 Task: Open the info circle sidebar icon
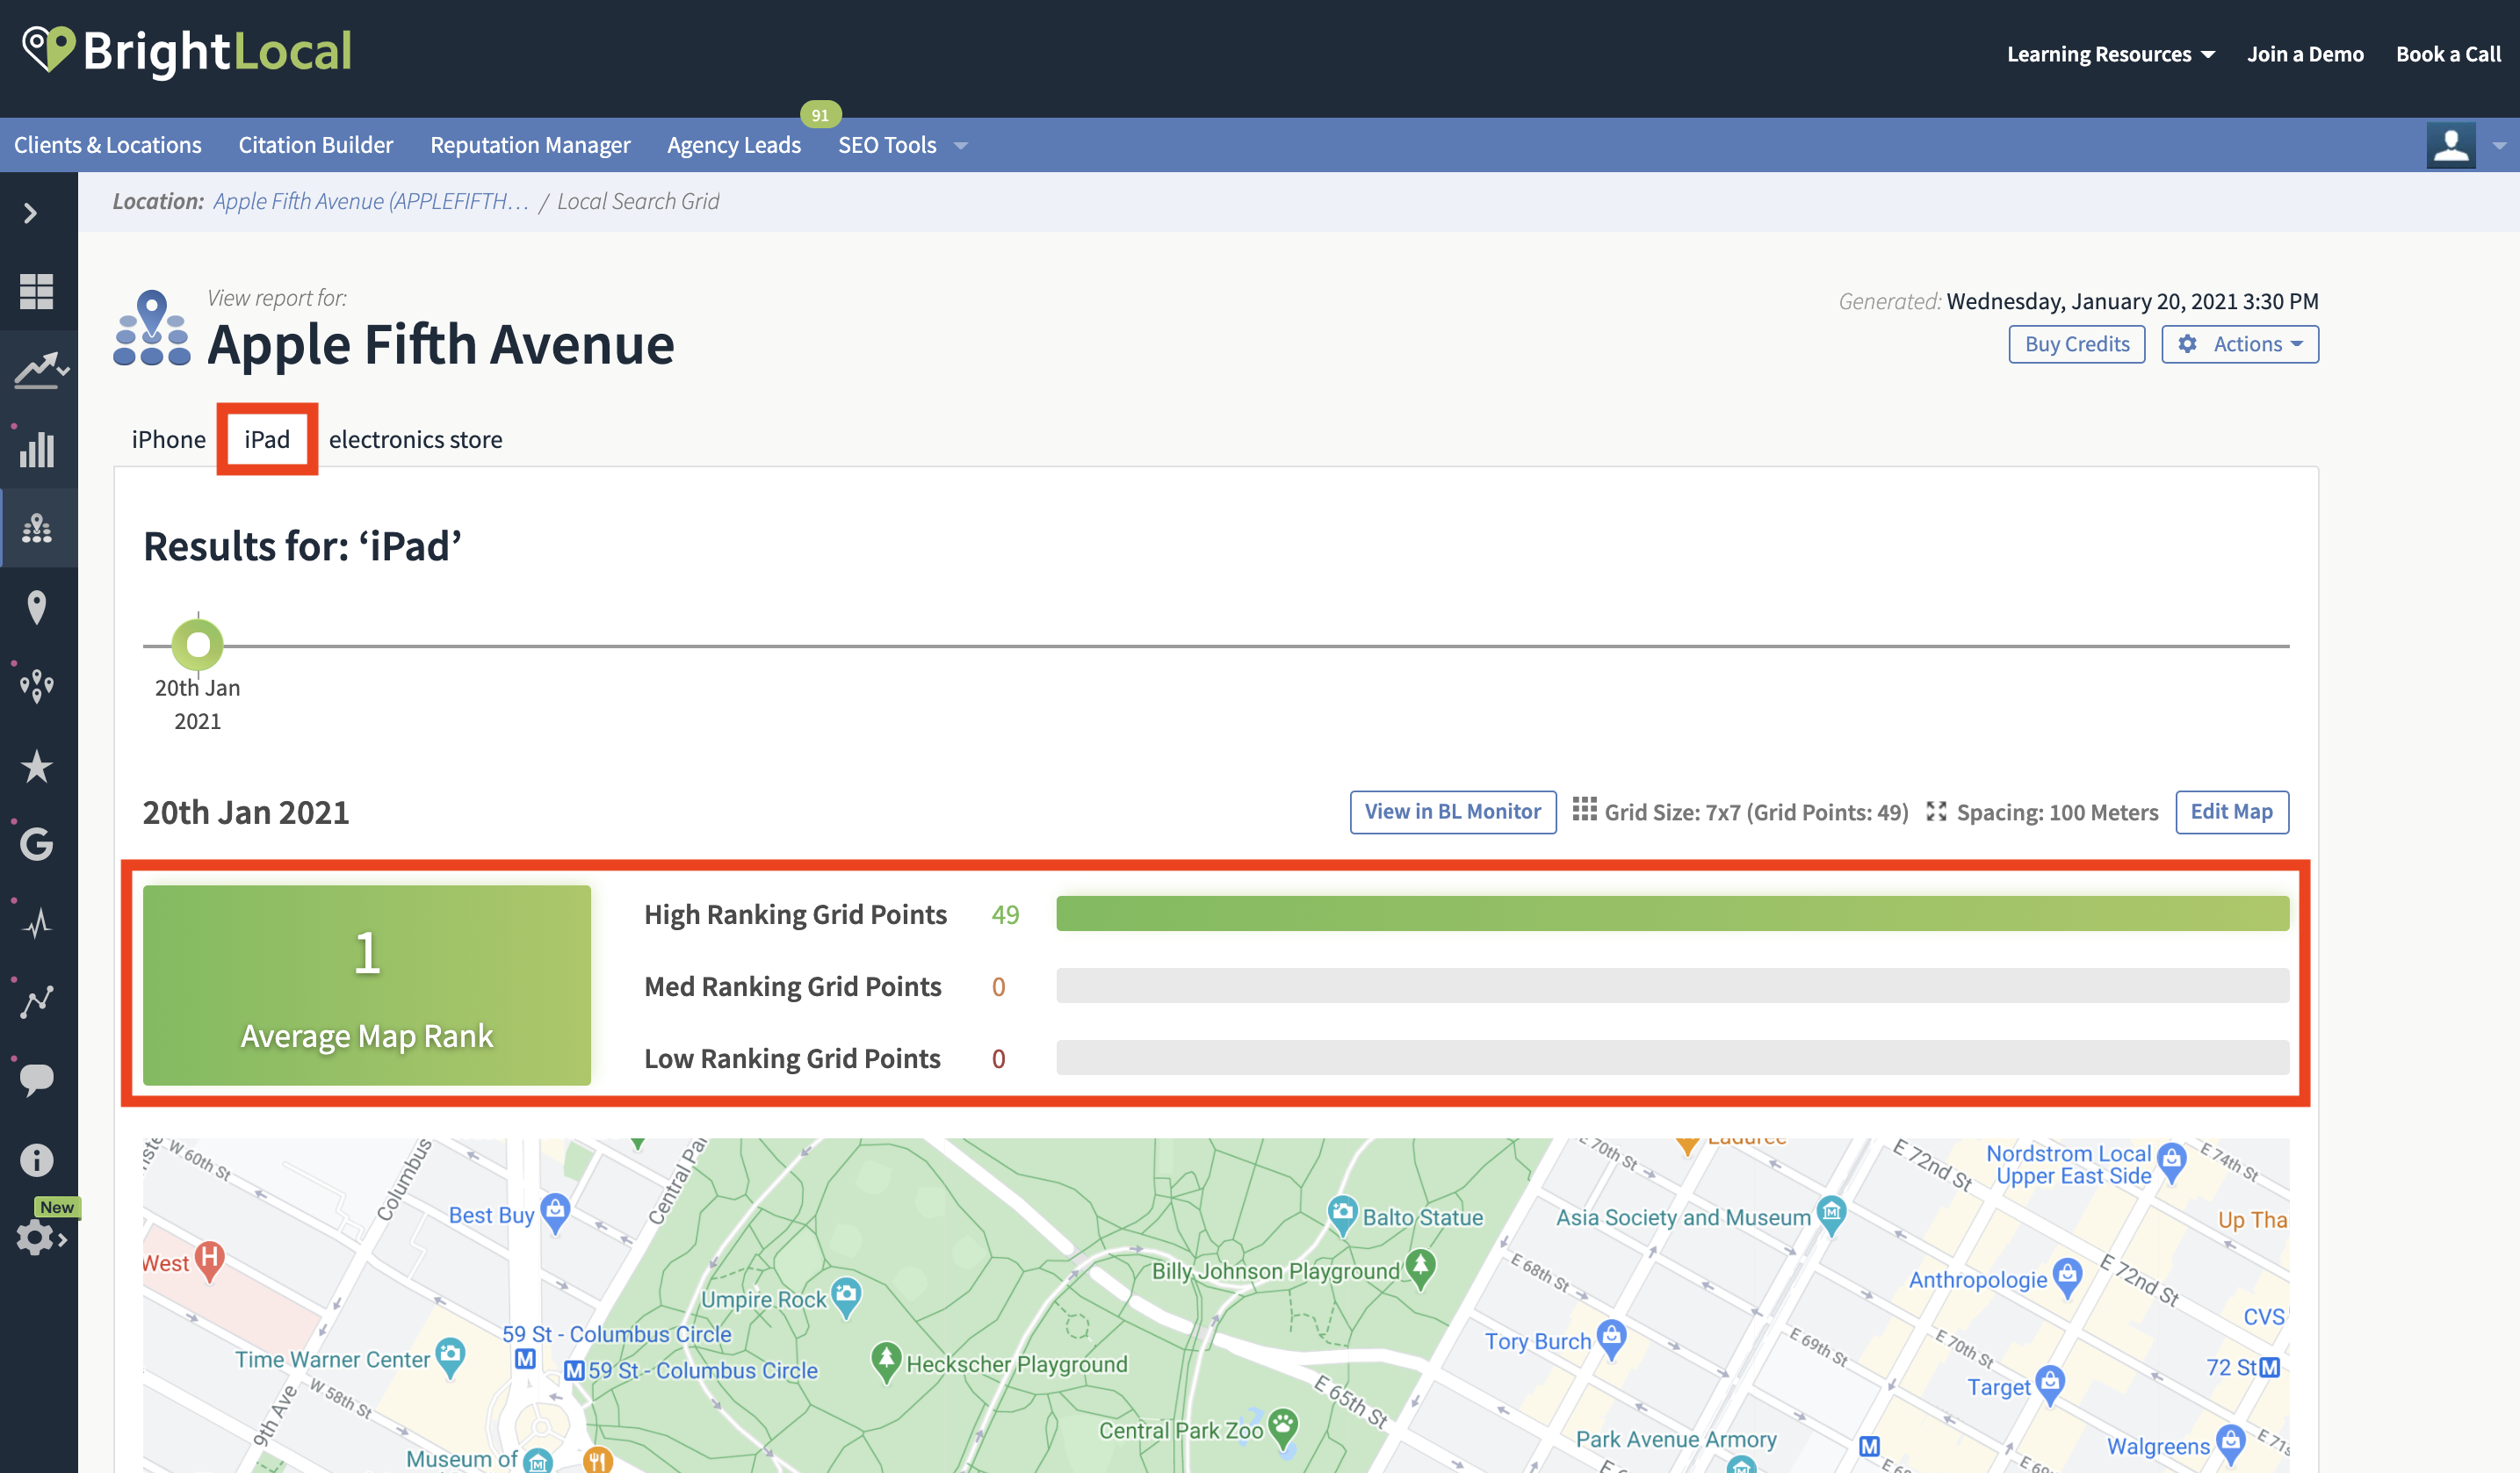37,1160
